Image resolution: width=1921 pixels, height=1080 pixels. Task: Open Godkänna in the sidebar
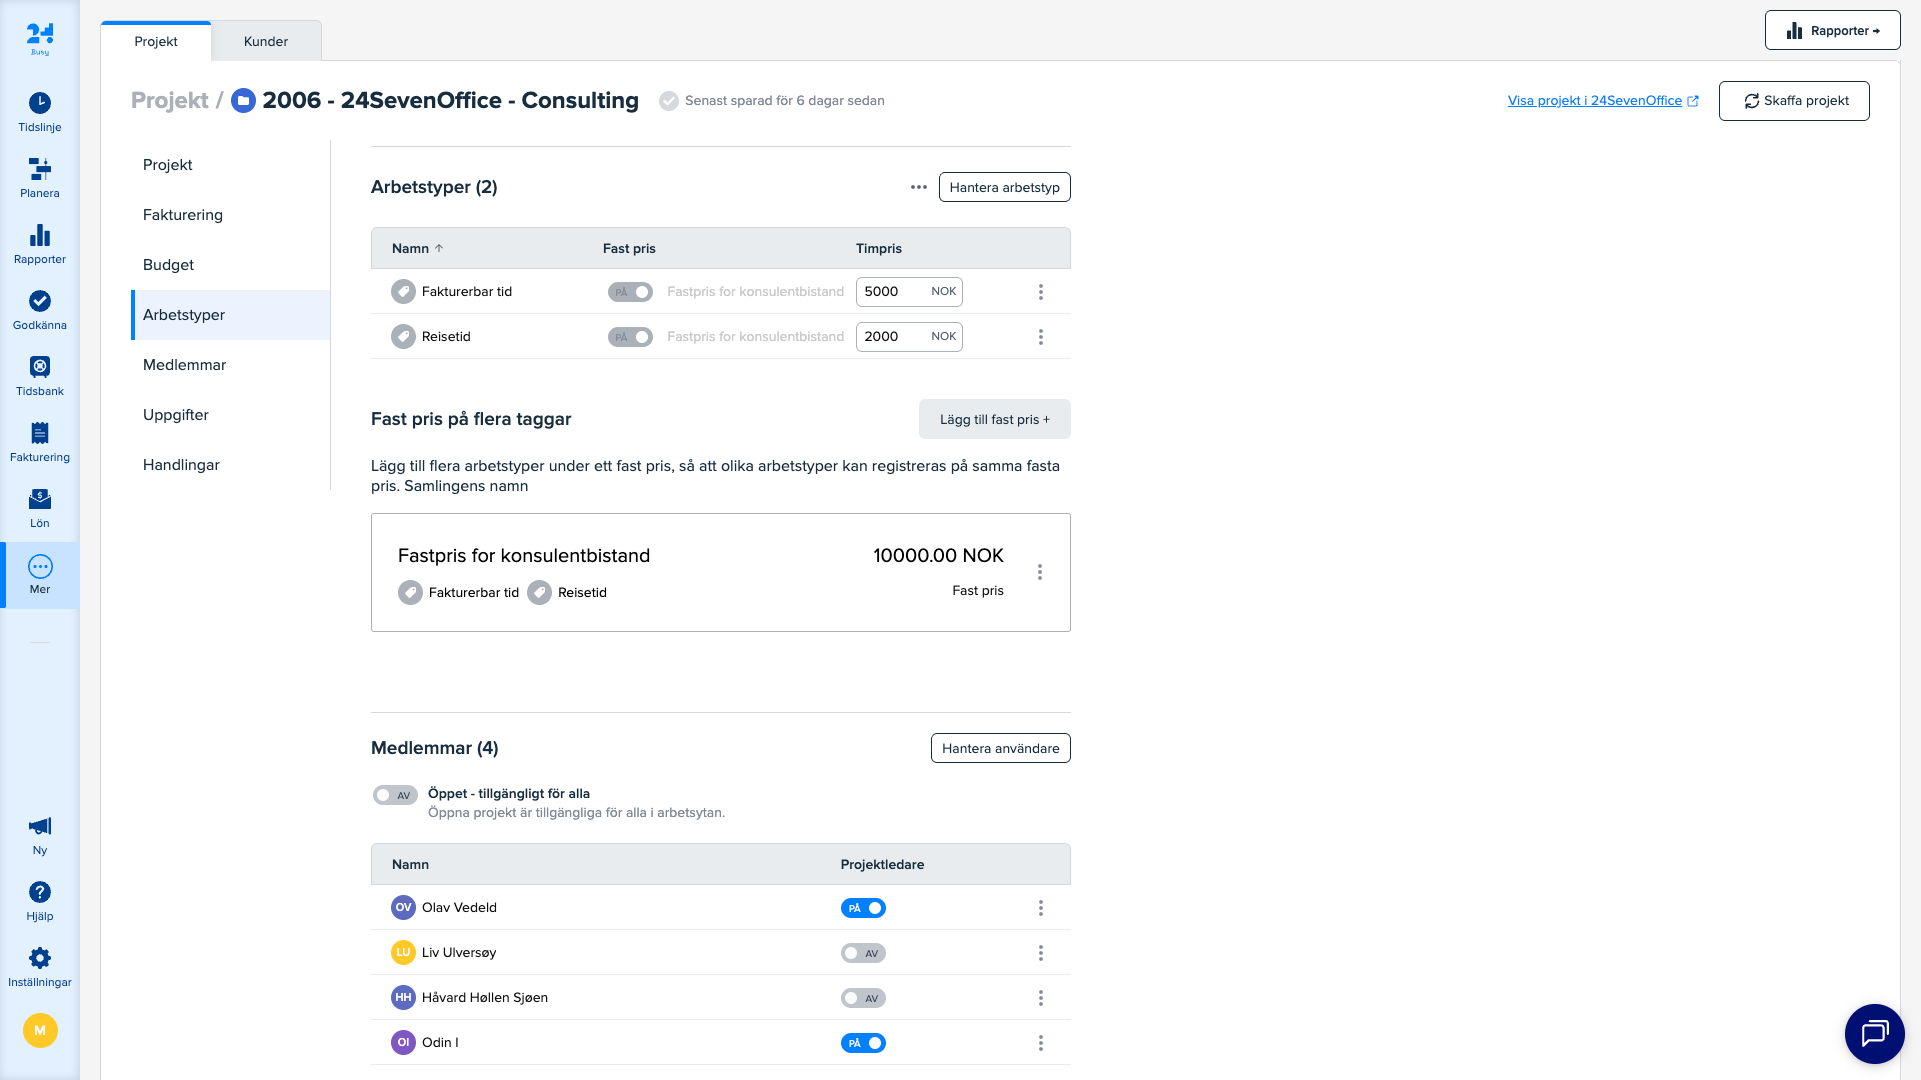pos(40,310)
